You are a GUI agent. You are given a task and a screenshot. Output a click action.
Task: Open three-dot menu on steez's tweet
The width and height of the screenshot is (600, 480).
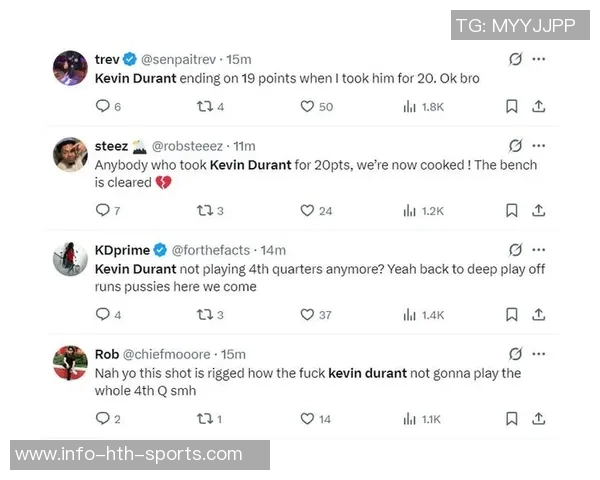tap(539, 146)
